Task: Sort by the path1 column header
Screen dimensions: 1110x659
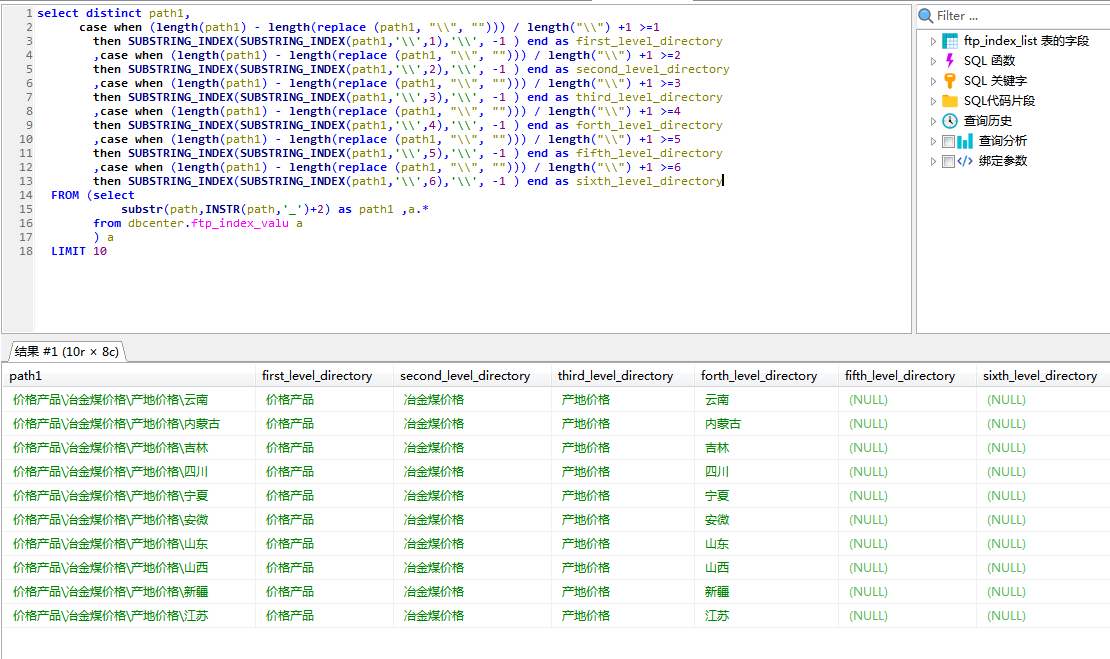Action: [x=128, y=376]
